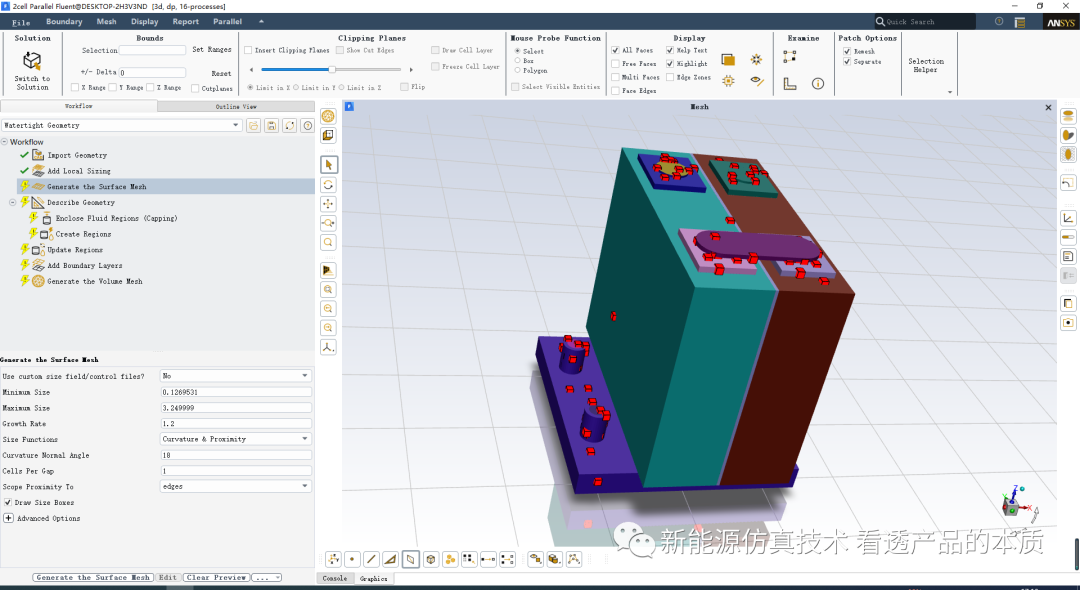Switch to the Outline View tab
This screenshot has width=1080, height=590.
tap(236, 106)
